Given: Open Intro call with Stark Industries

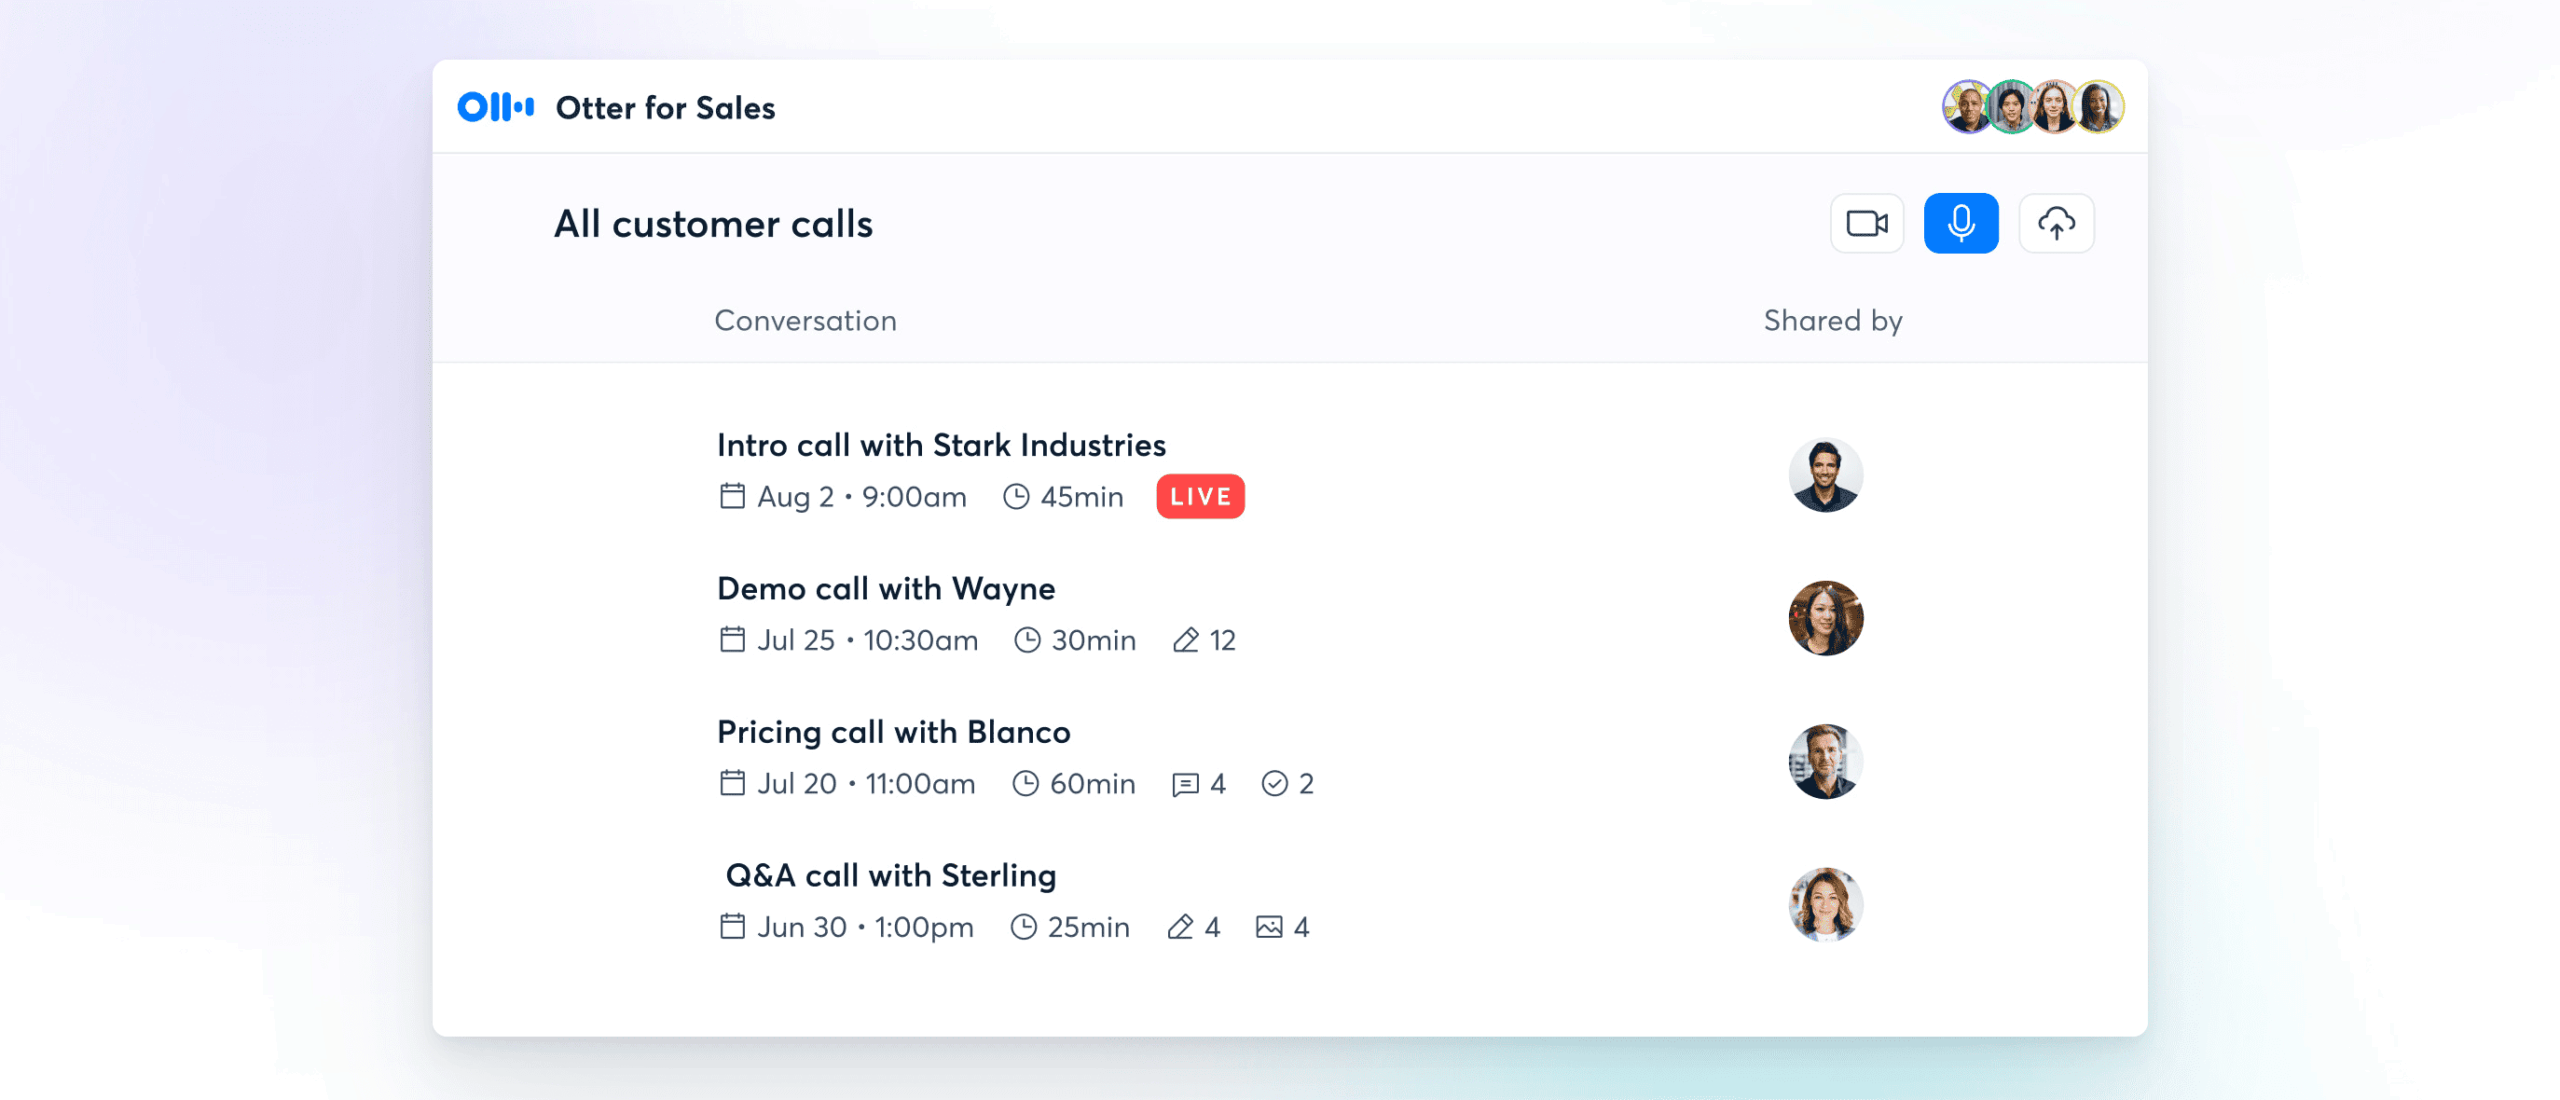Looking at the screenshot, I should (x=941, y=445).
